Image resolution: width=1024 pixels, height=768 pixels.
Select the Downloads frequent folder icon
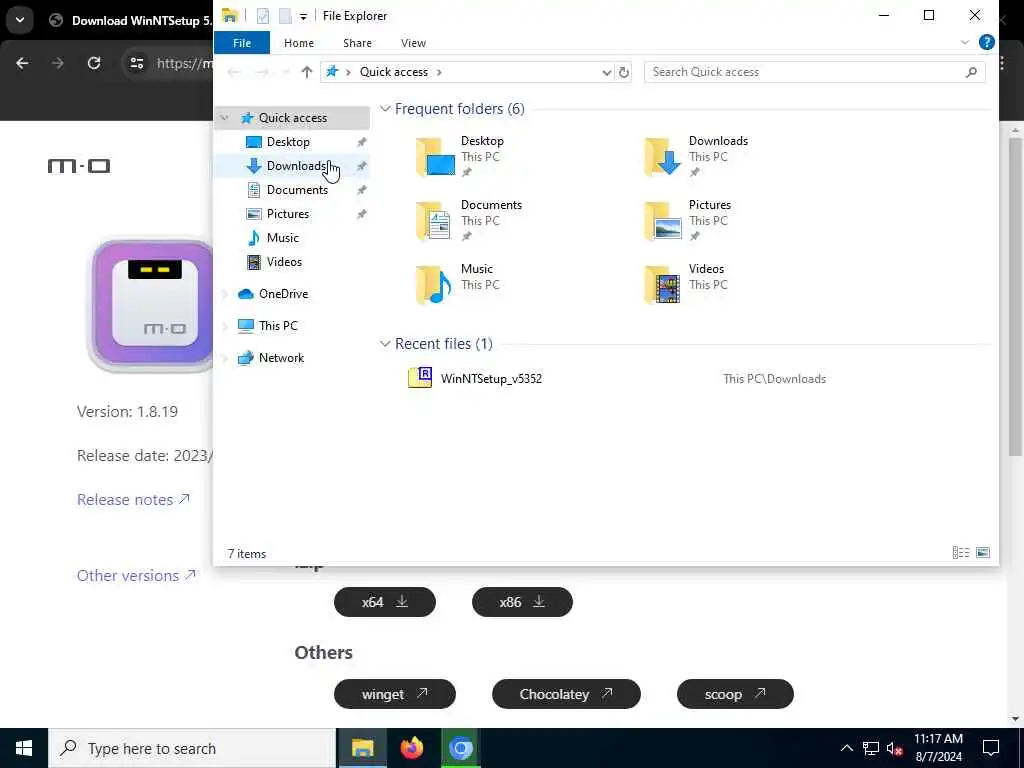(663, 157)
